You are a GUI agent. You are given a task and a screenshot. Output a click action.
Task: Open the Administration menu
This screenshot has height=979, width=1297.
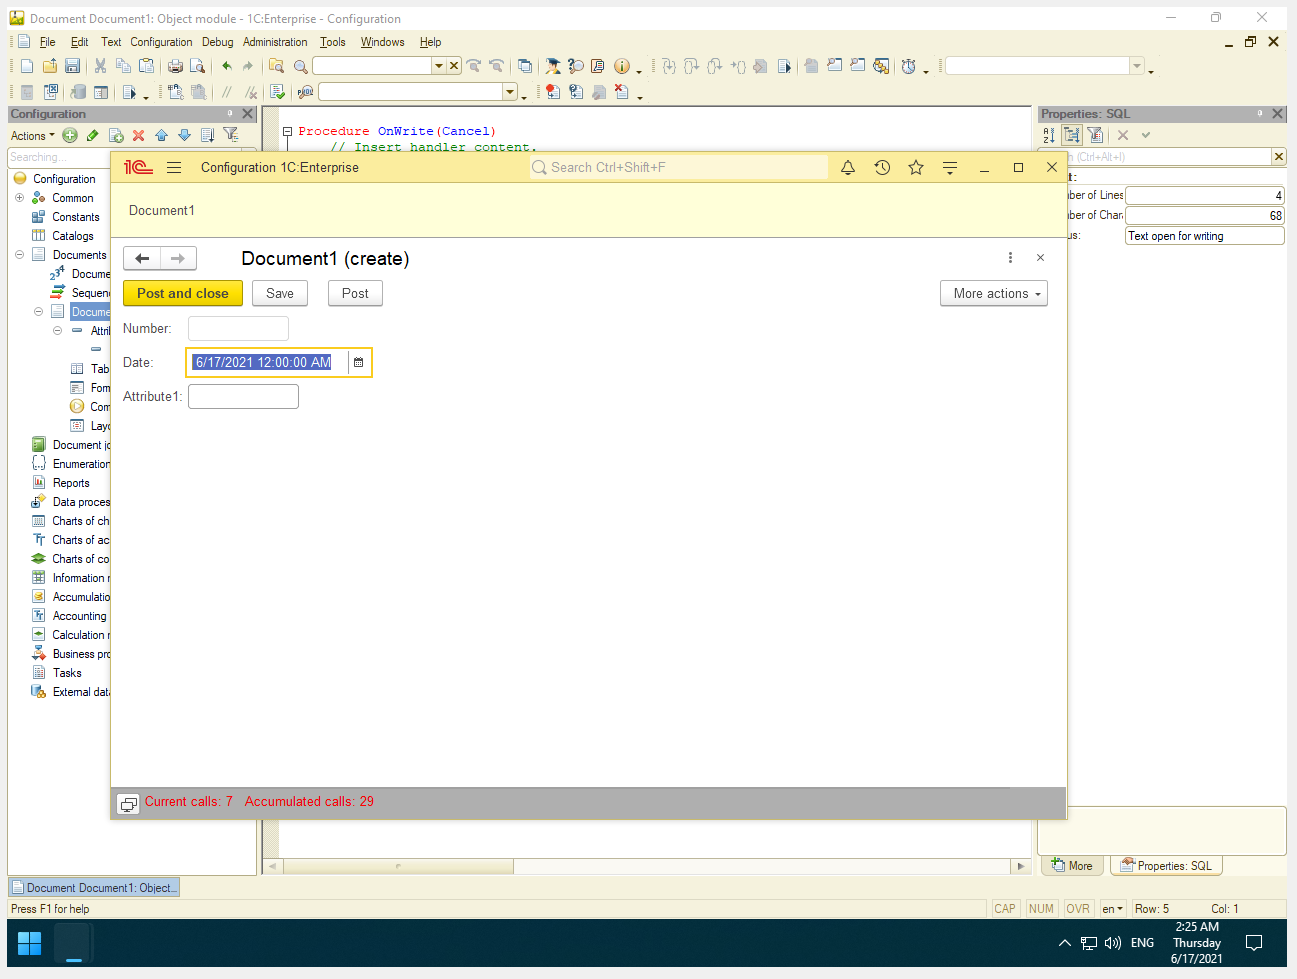[x=275, y=42]
